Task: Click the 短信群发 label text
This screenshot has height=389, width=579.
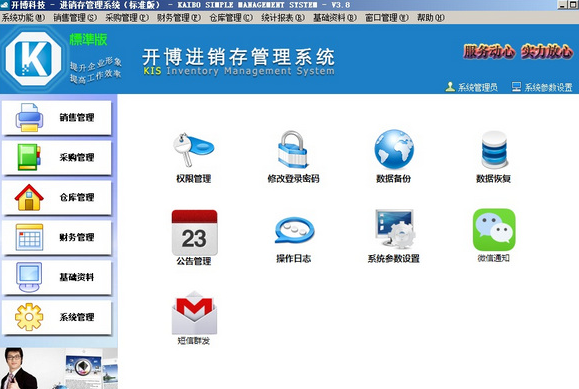Action: point(194,341)
